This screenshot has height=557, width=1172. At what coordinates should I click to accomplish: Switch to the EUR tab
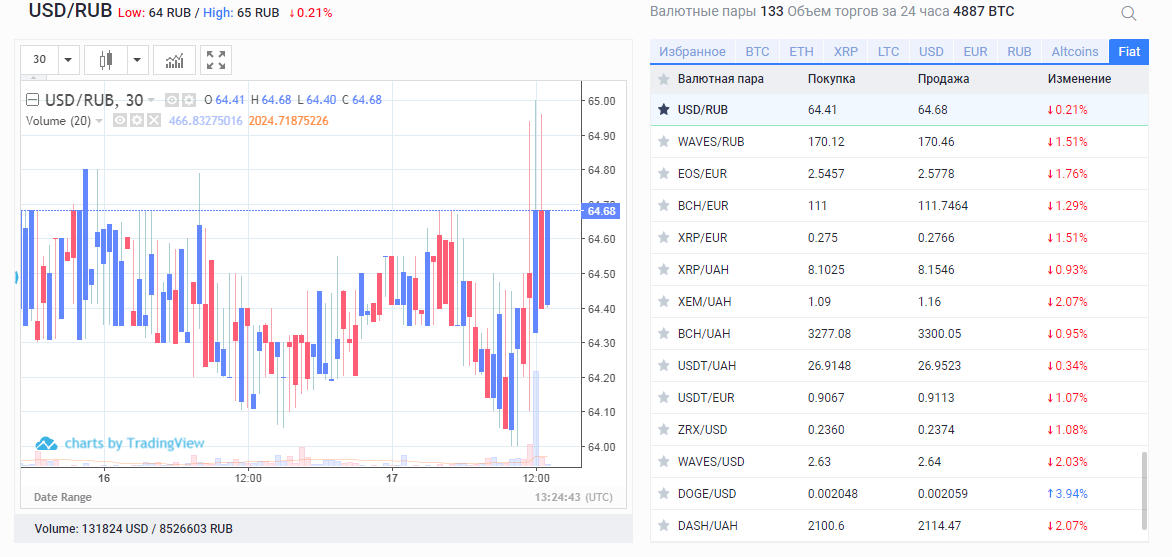point(975,52)
